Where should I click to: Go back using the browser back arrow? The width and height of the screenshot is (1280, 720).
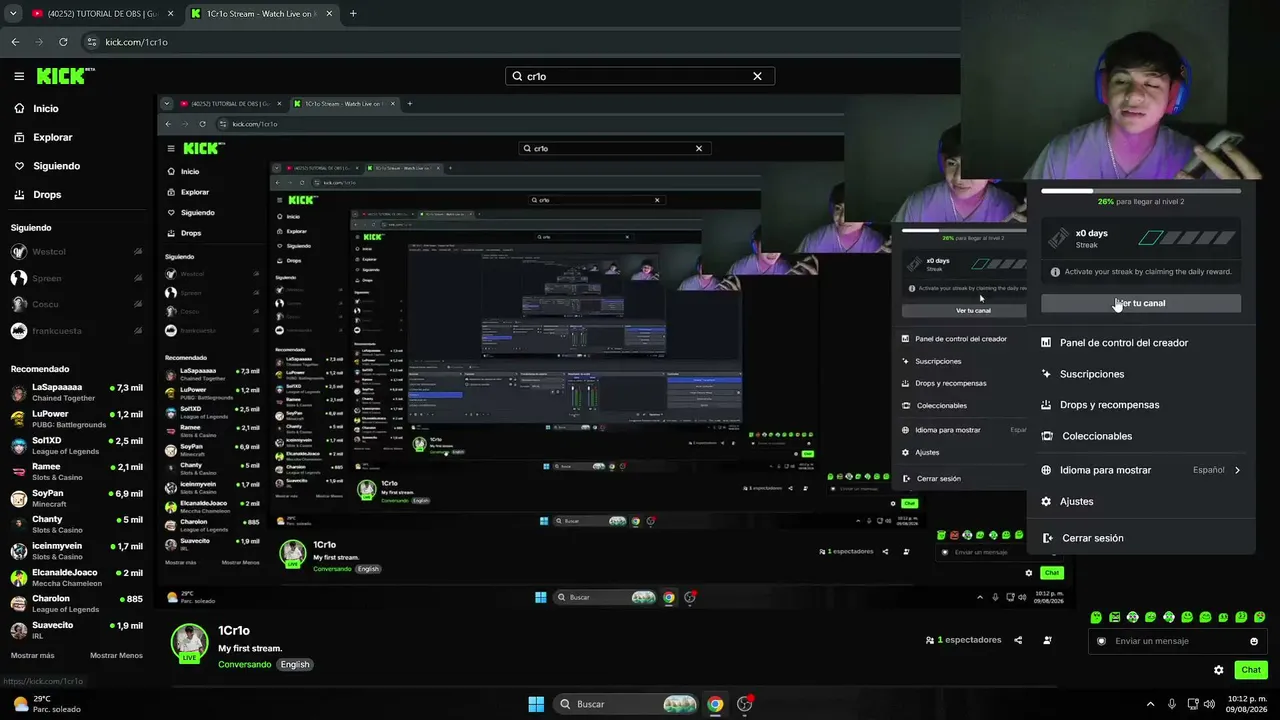pos(15,42)
